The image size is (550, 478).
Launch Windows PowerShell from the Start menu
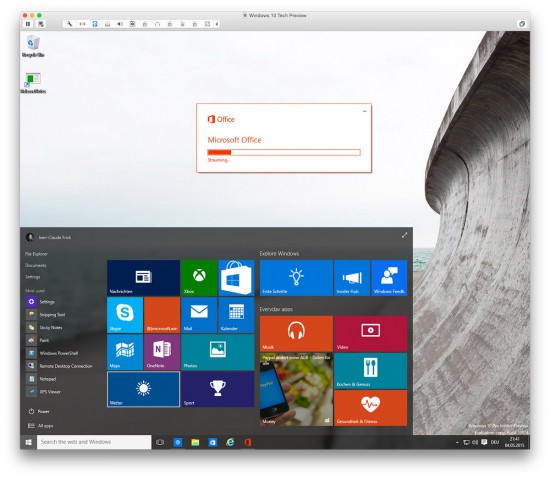tap(52, 353)
